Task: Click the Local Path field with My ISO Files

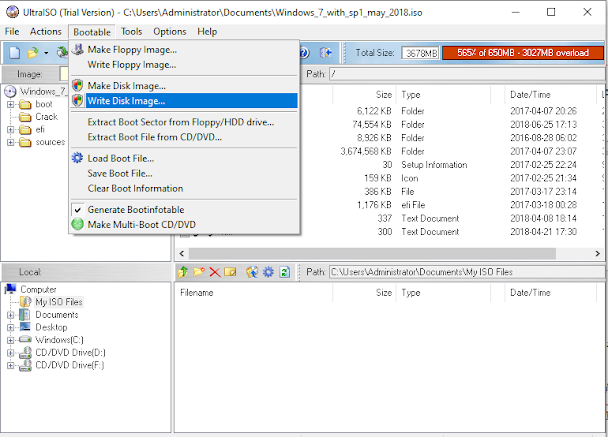Action: click(466, 272)
